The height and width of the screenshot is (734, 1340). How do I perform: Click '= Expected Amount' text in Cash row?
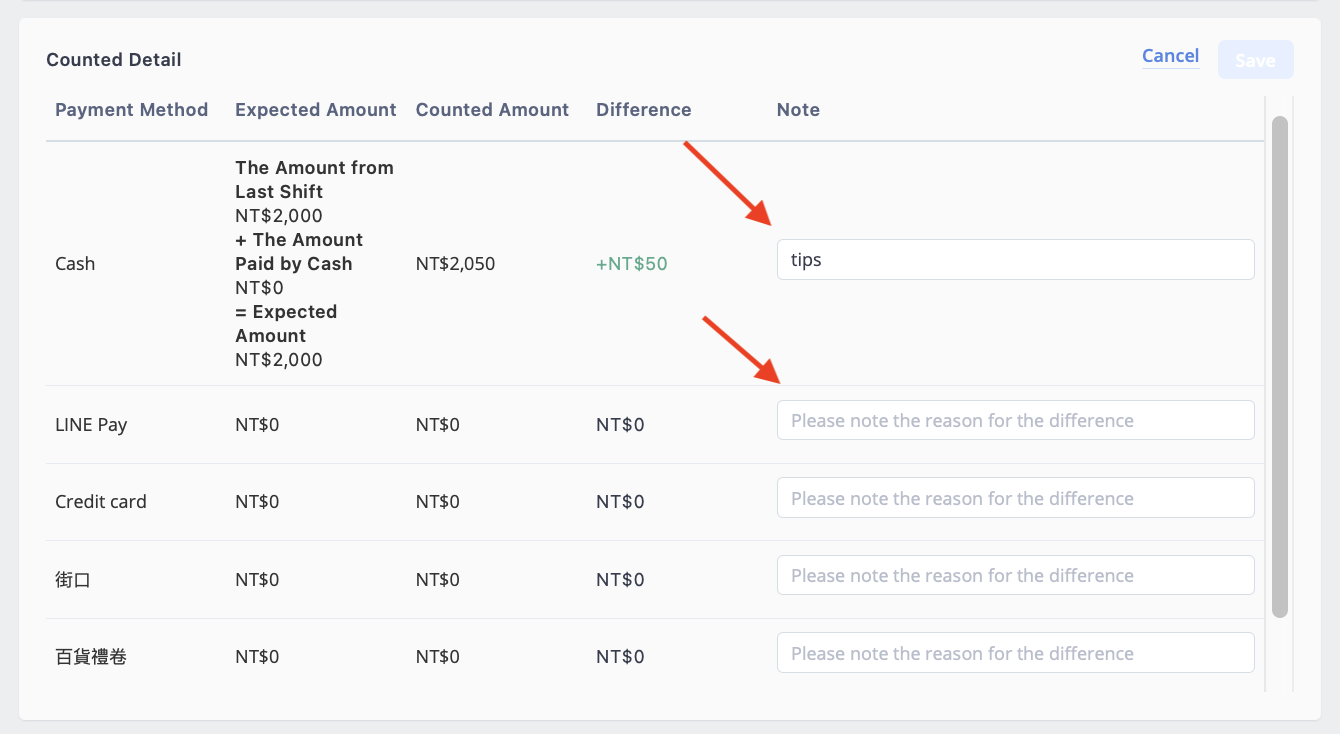click(286, 324)
